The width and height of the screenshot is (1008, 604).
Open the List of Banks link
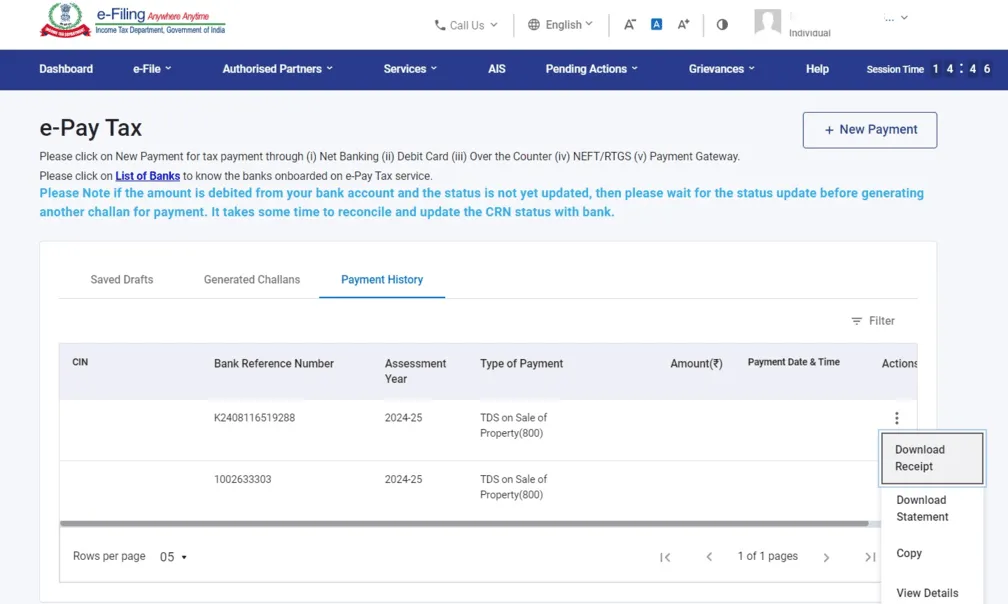pyautogui.click(x=147, y=174)
